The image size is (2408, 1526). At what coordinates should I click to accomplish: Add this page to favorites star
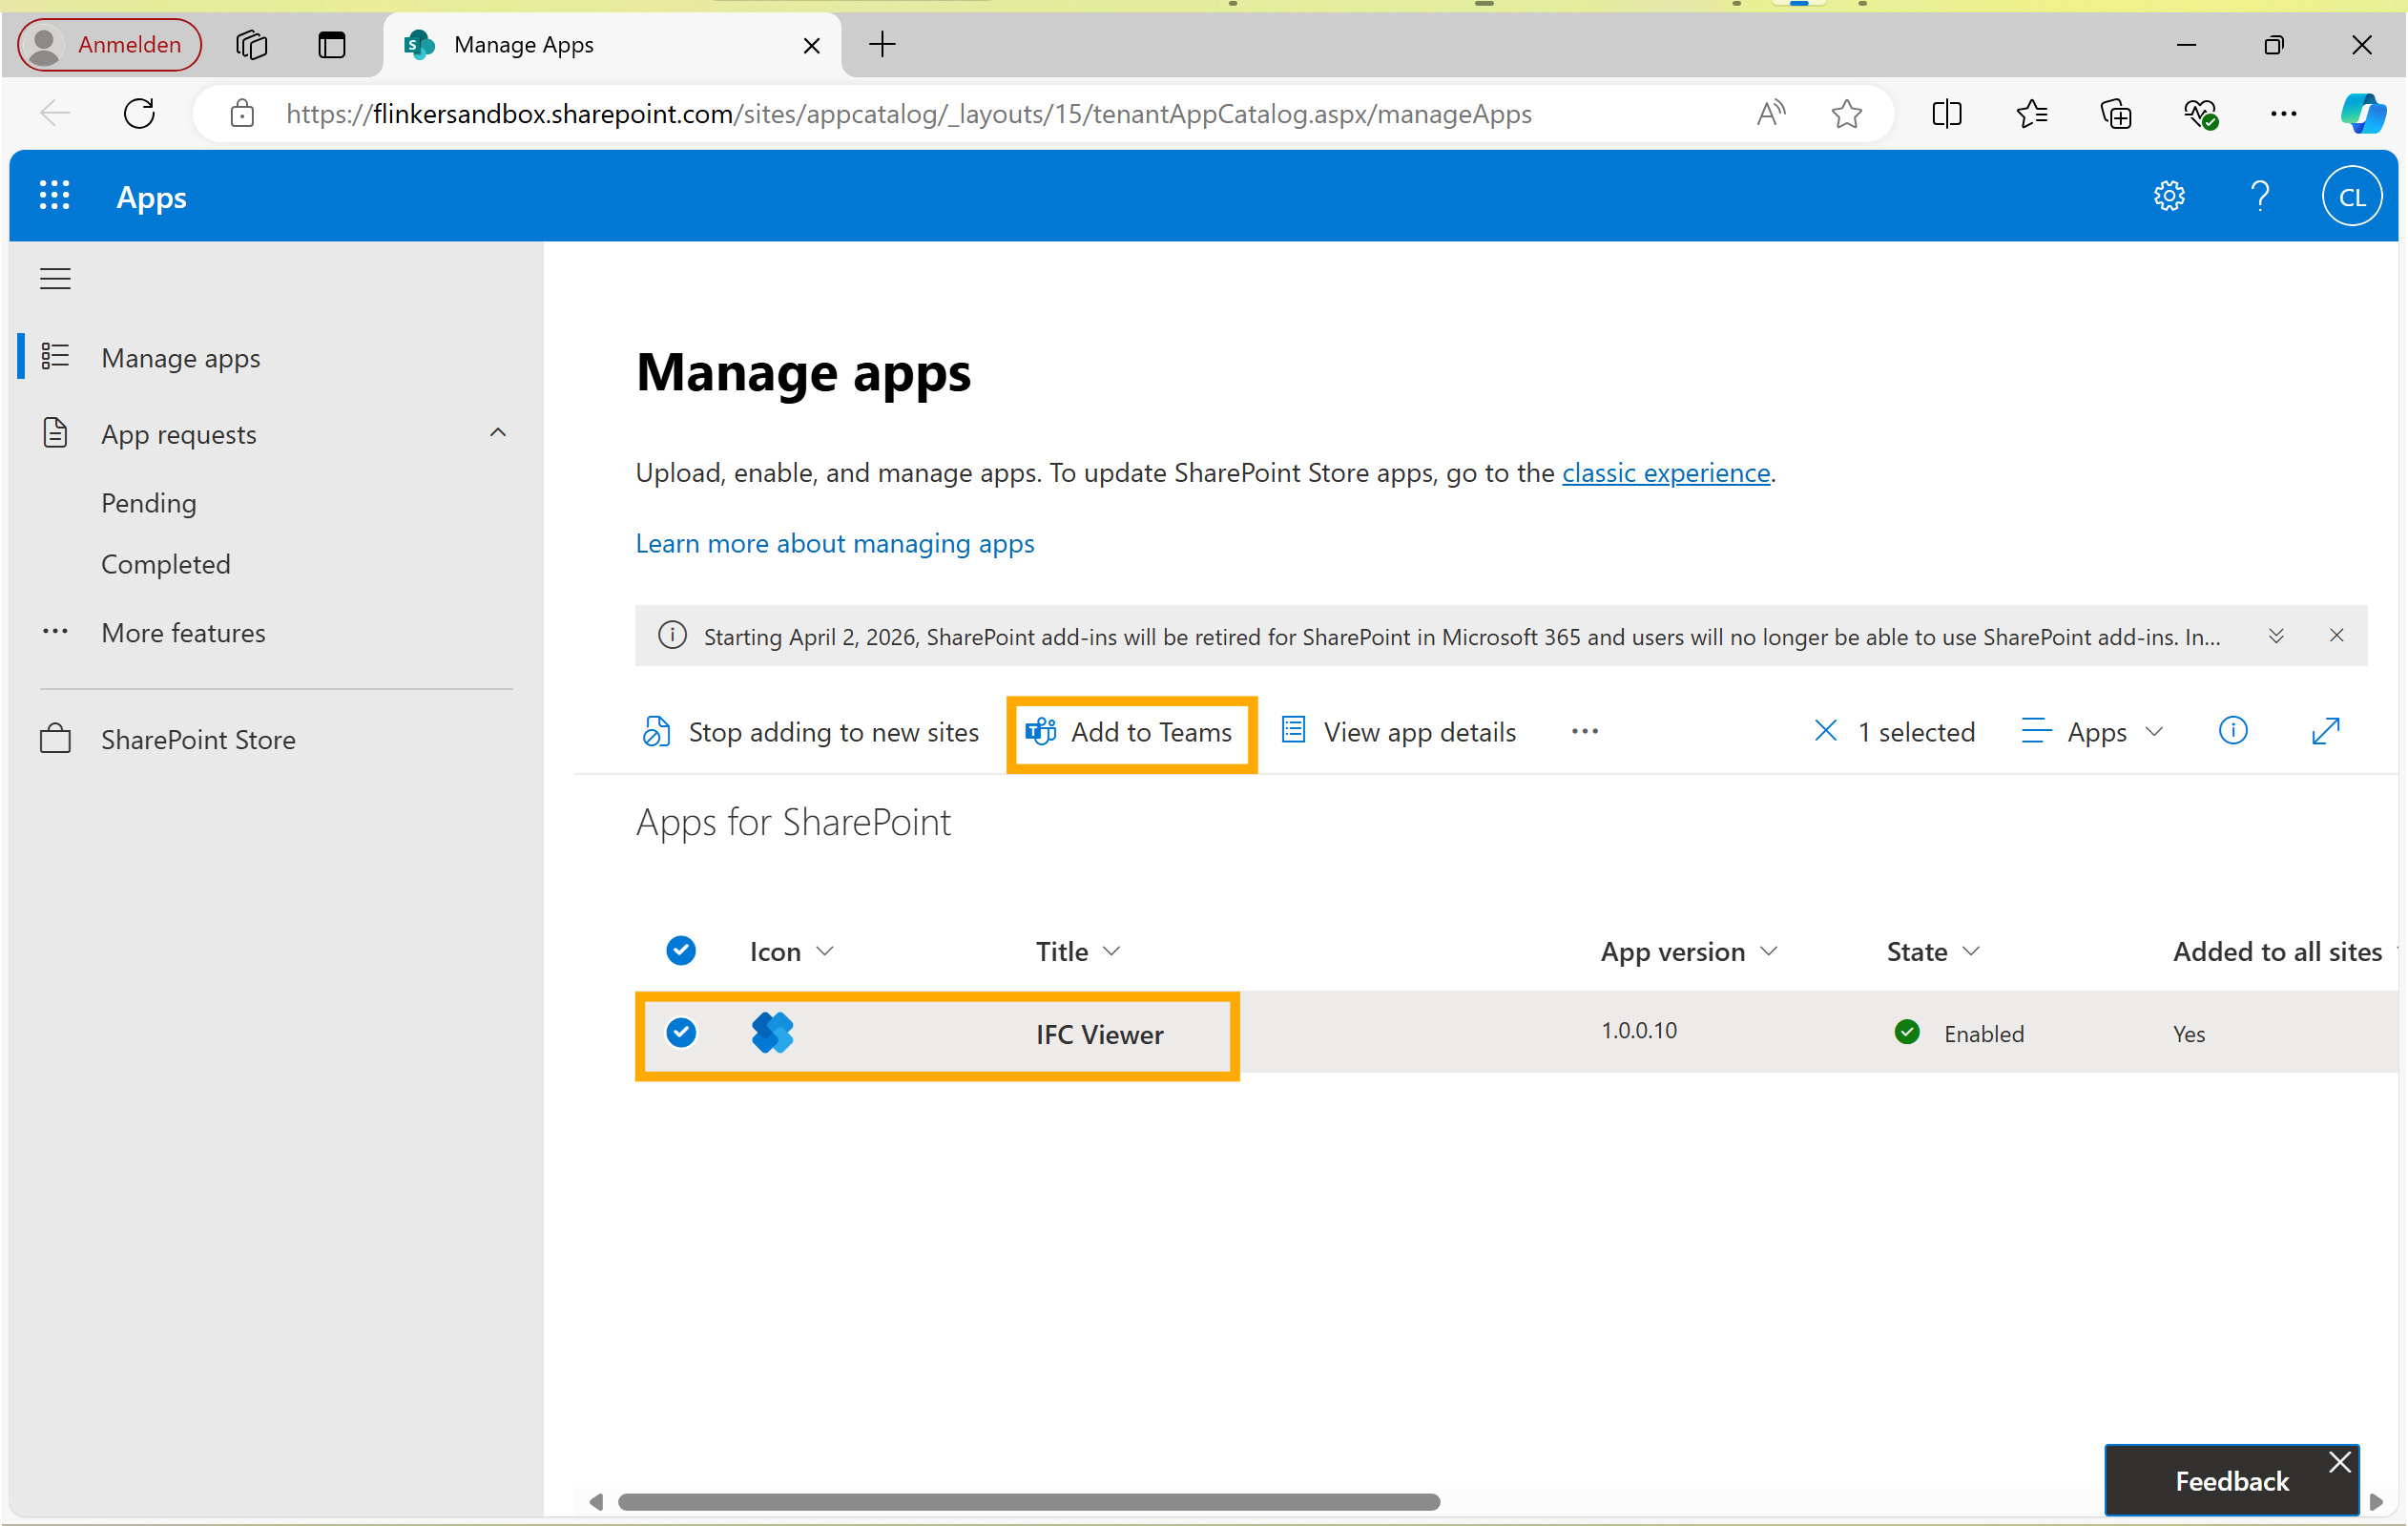pos(1846,114)
